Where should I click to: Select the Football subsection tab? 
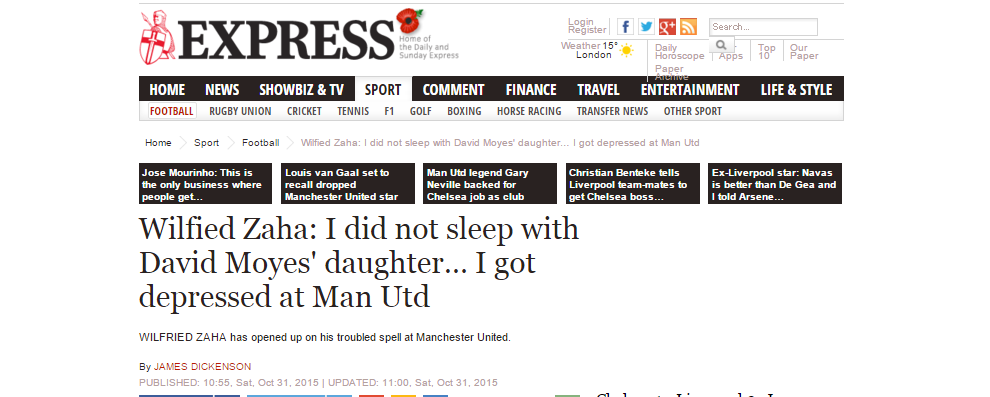tap(172, 111)
